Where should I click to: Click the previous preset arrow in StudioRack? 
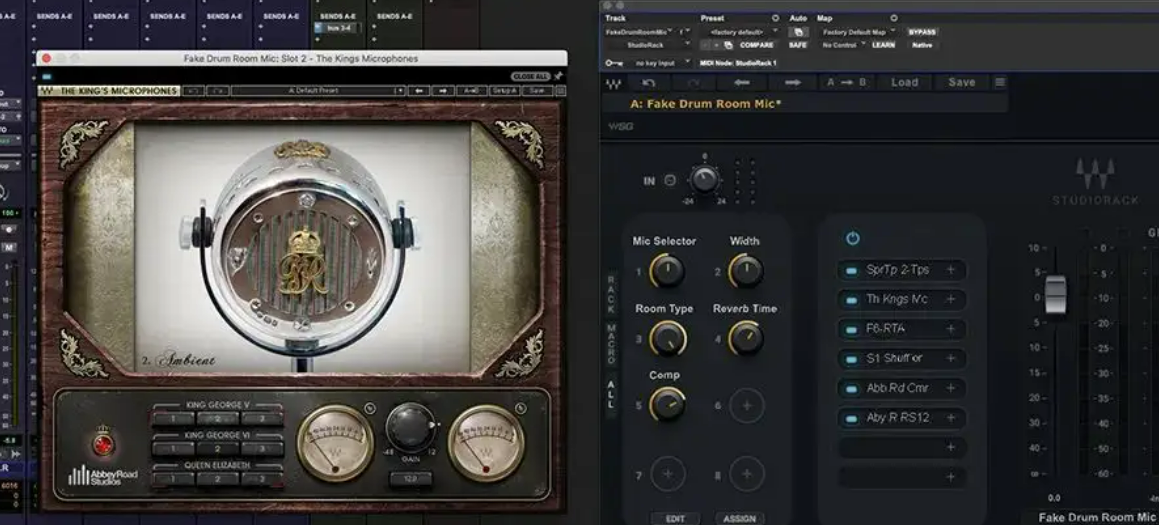pyautogui.click(x=742, y=83)
